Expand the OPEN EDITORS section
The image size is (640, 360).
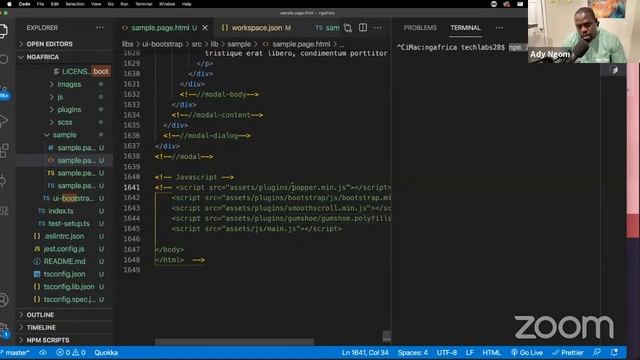tap(49, 44)
